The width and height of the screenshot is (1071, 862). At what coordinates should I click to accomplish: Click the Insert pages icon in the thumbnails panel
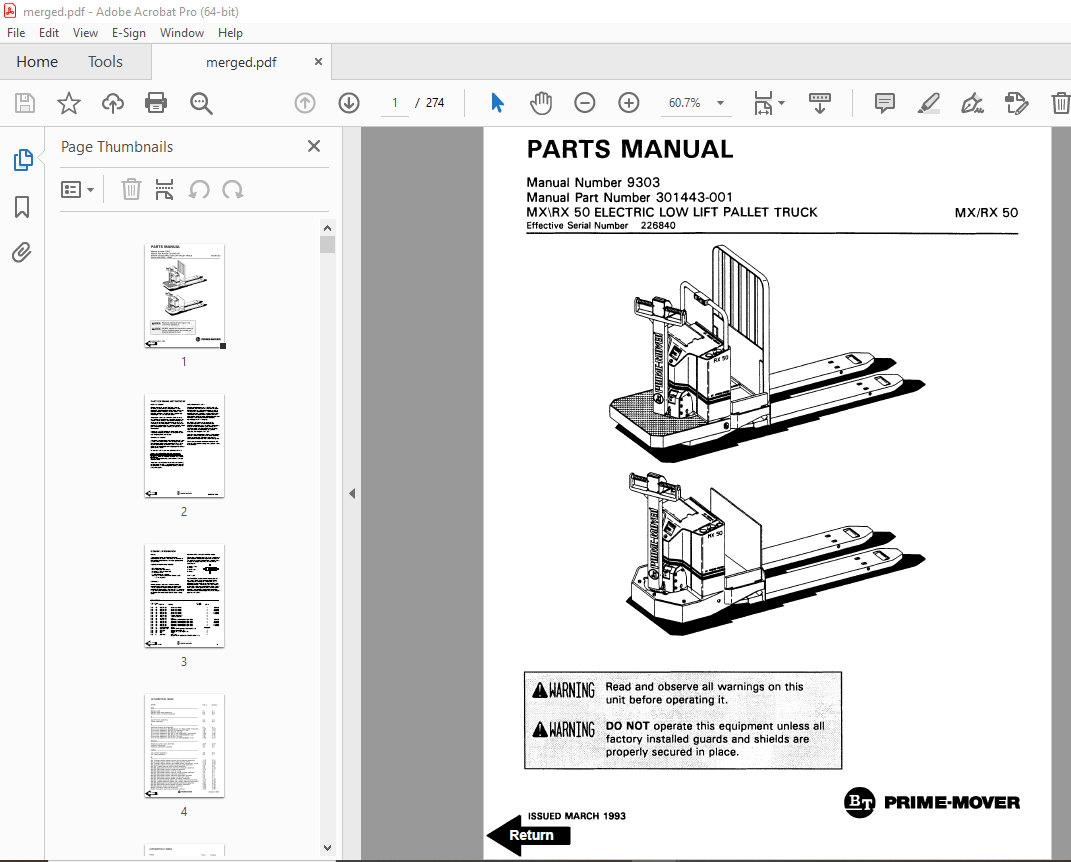click(164, 189)
